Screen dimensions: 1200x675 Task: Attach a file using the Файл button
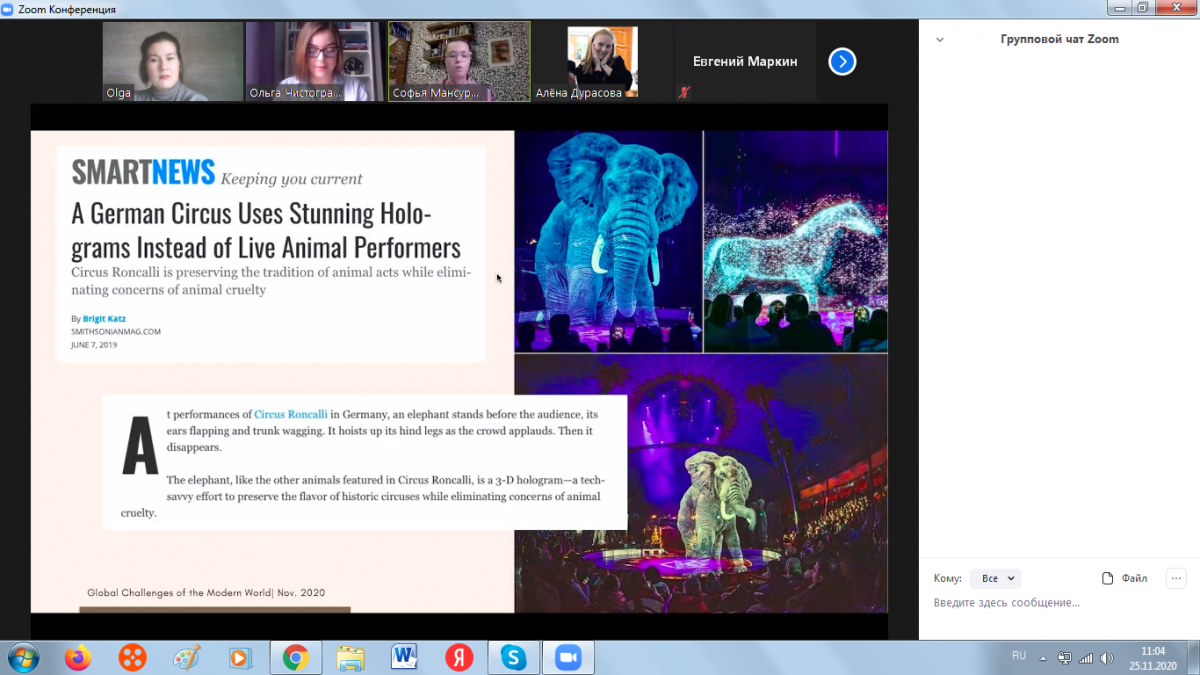tap(1124, 578)
